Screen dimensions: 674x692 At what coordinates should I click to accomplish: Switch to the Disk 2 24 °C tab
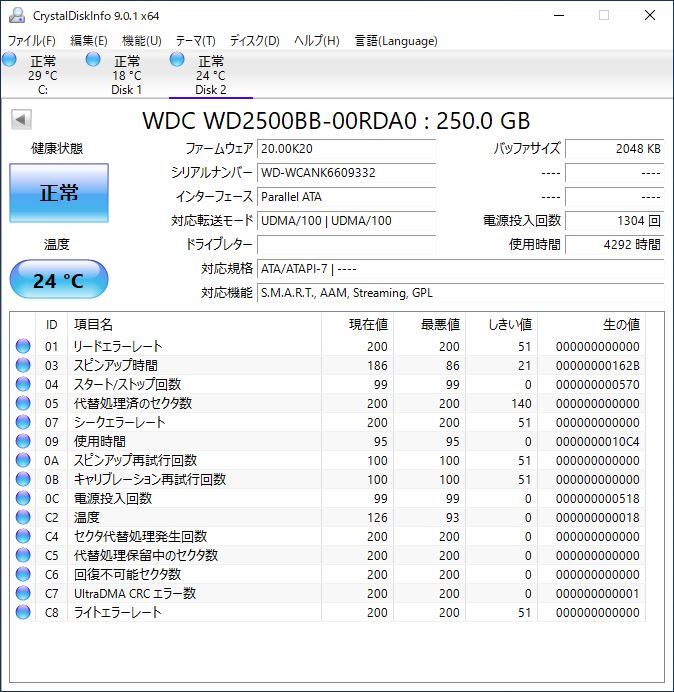pyautogui.click(x=211, y=74)
